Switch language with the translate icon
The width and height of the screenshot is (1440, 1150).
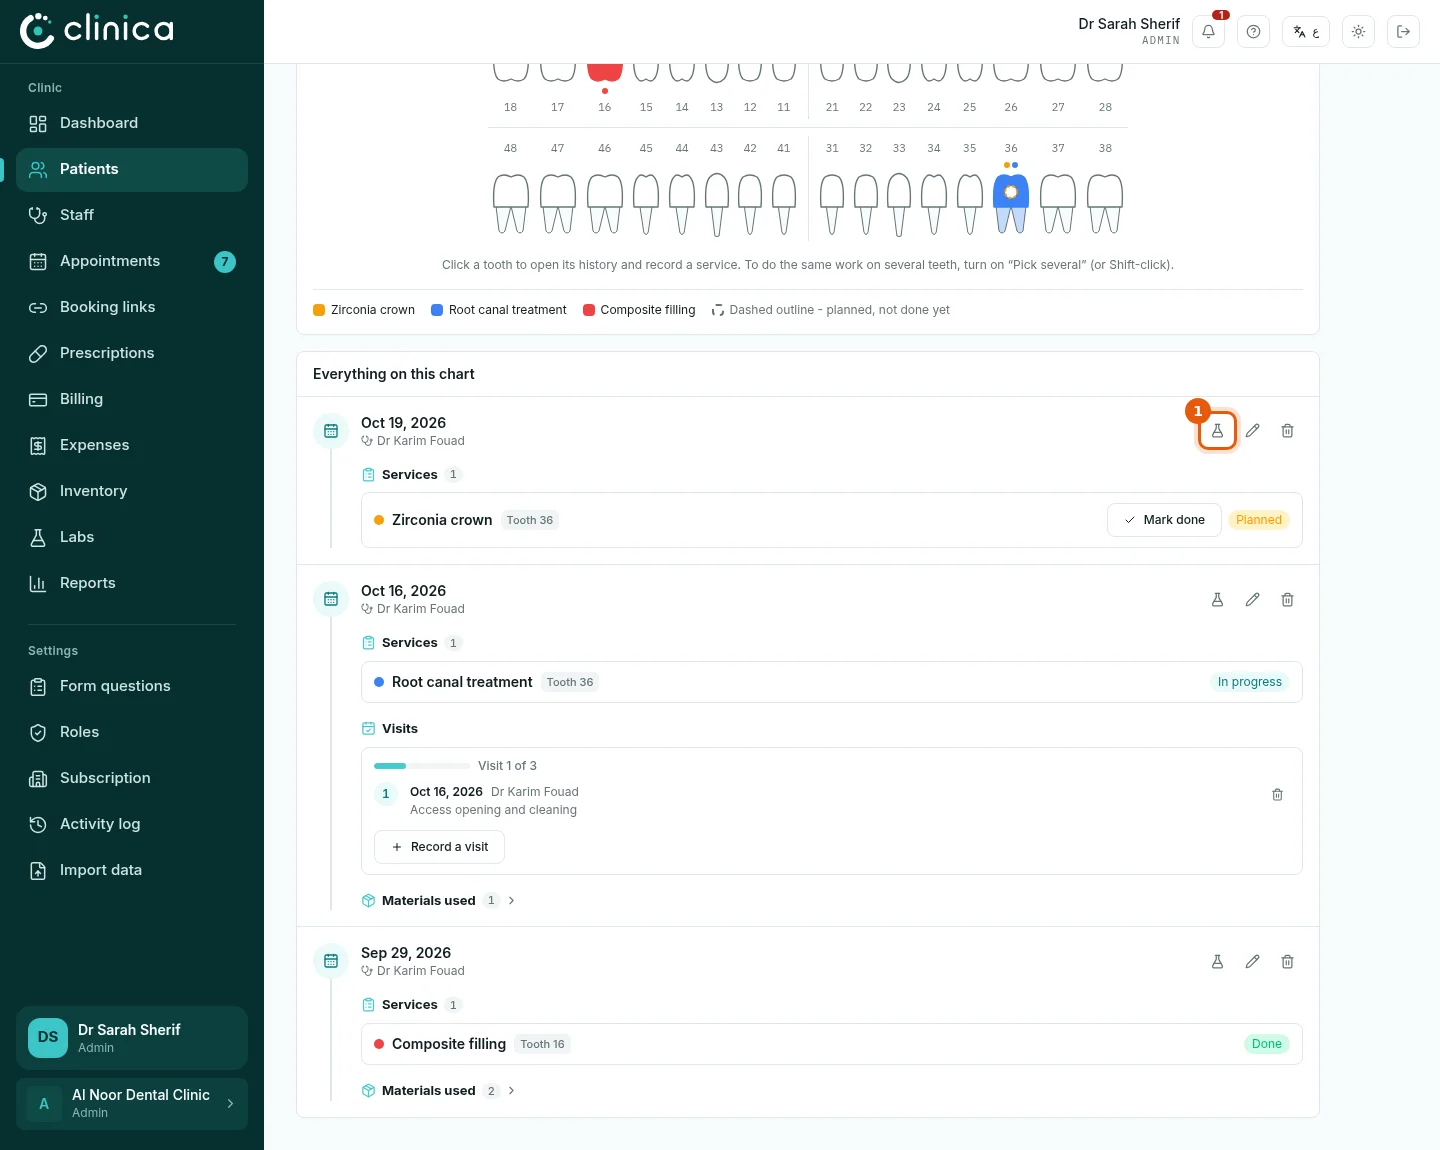pos(1306,32)
